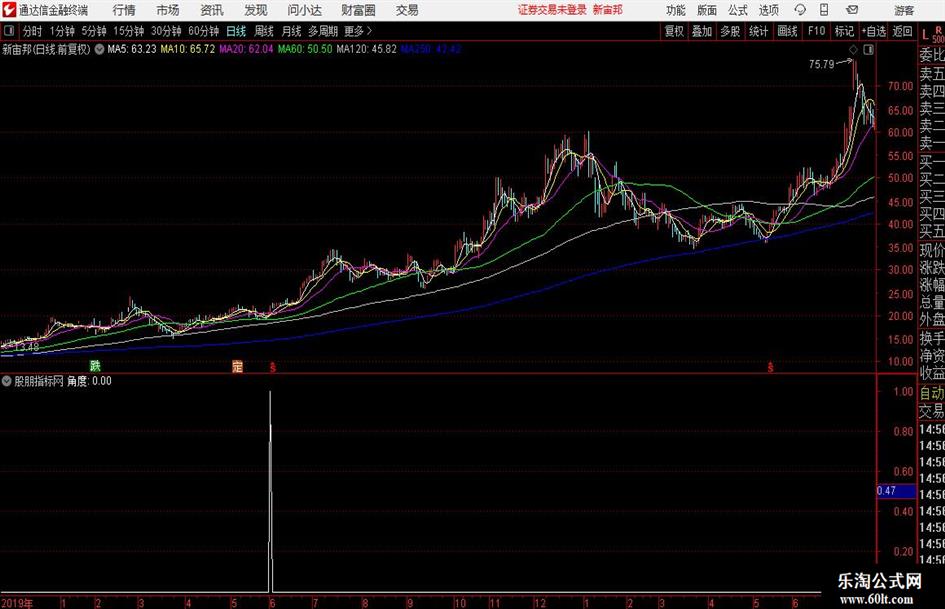
Task: Expand the 新宙邦 main chart settings arrow
Action: pos(99,49)
